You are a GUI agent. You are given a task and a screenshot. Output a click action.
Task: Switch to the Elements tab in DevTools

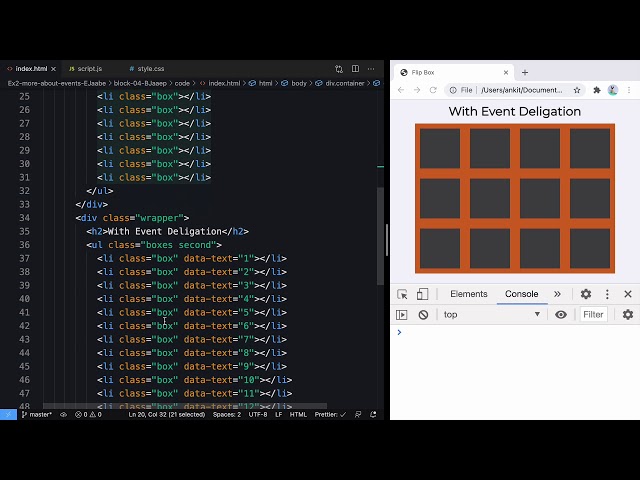tap(469, 294)
